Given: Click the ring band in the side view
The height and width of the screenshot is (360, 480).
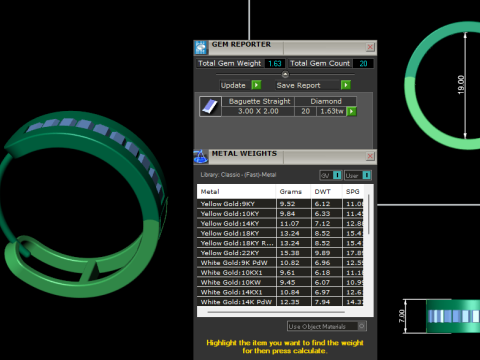Looking at the screenshot, I should (x=453, y=316).
